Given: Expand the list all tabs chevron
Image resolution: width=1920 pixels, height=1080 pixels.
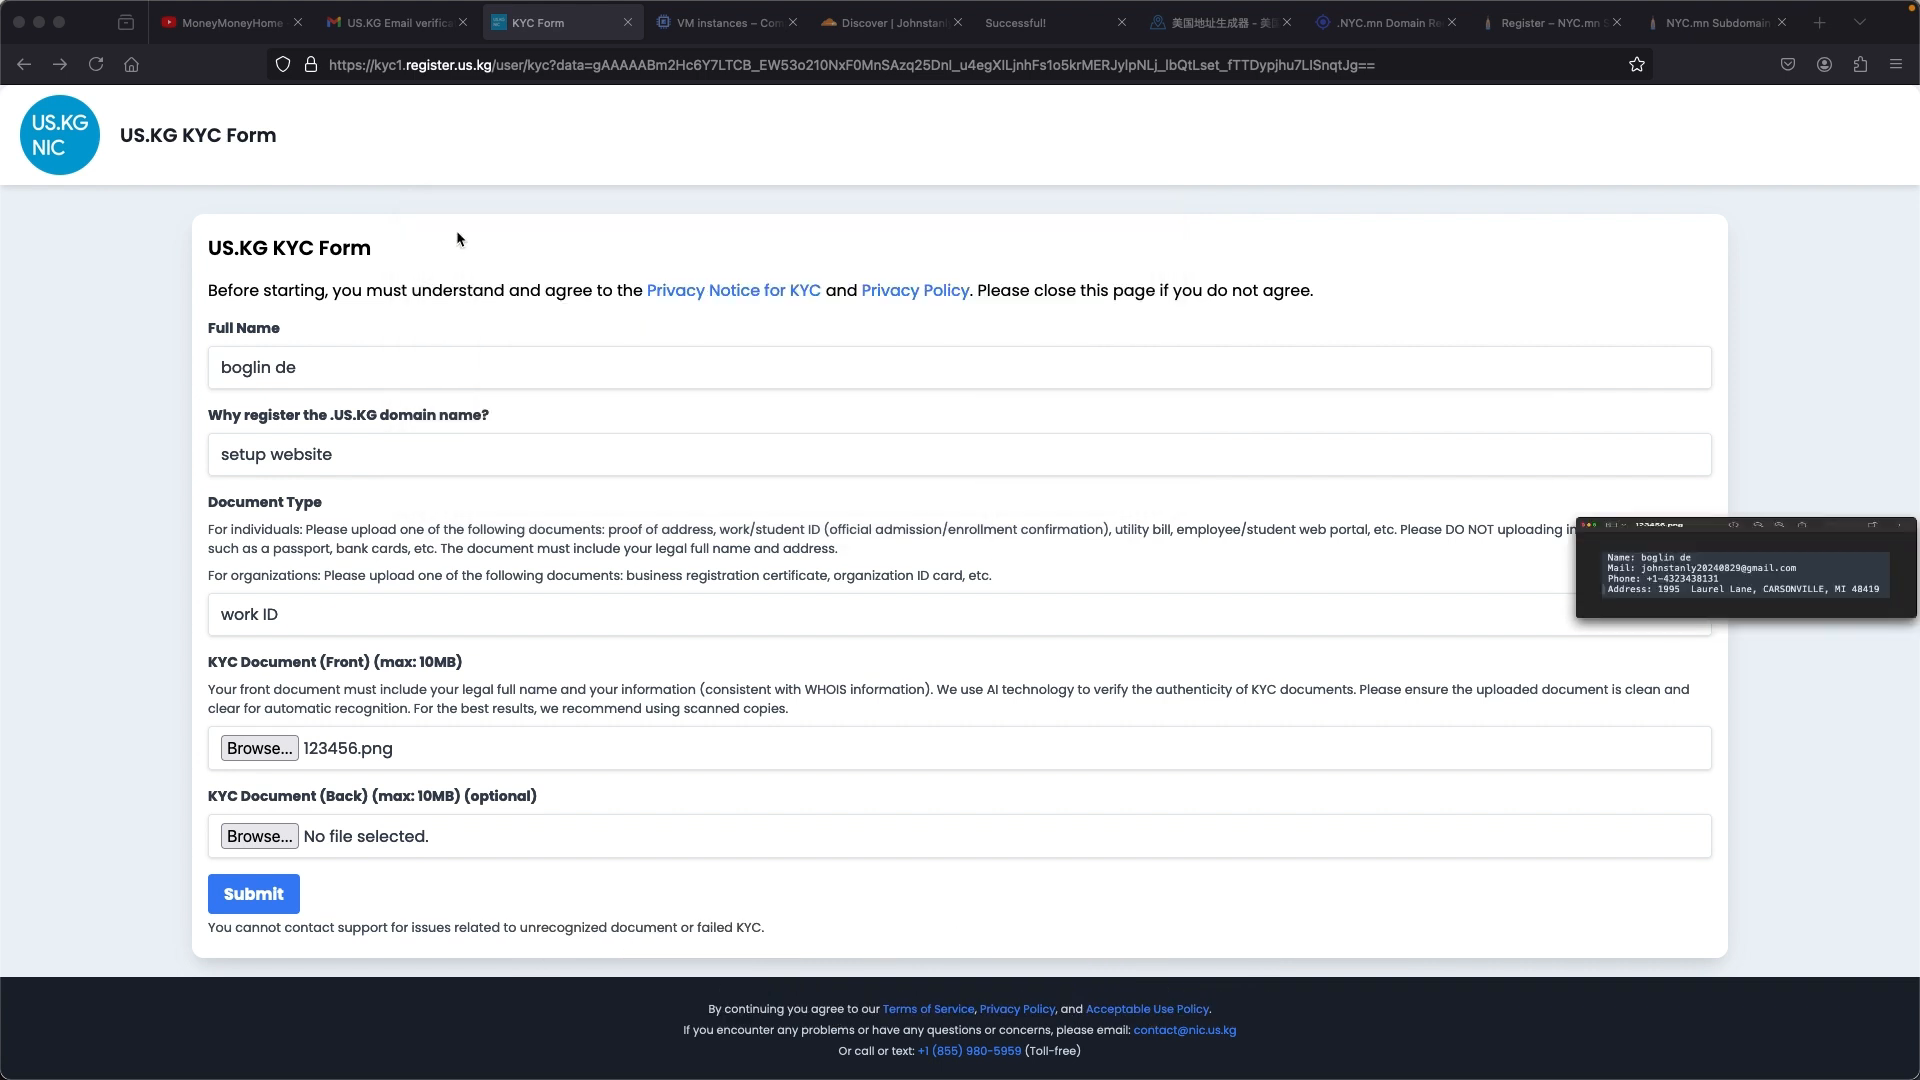Looking at the screenshot, I should click(x=1860, y=22).
